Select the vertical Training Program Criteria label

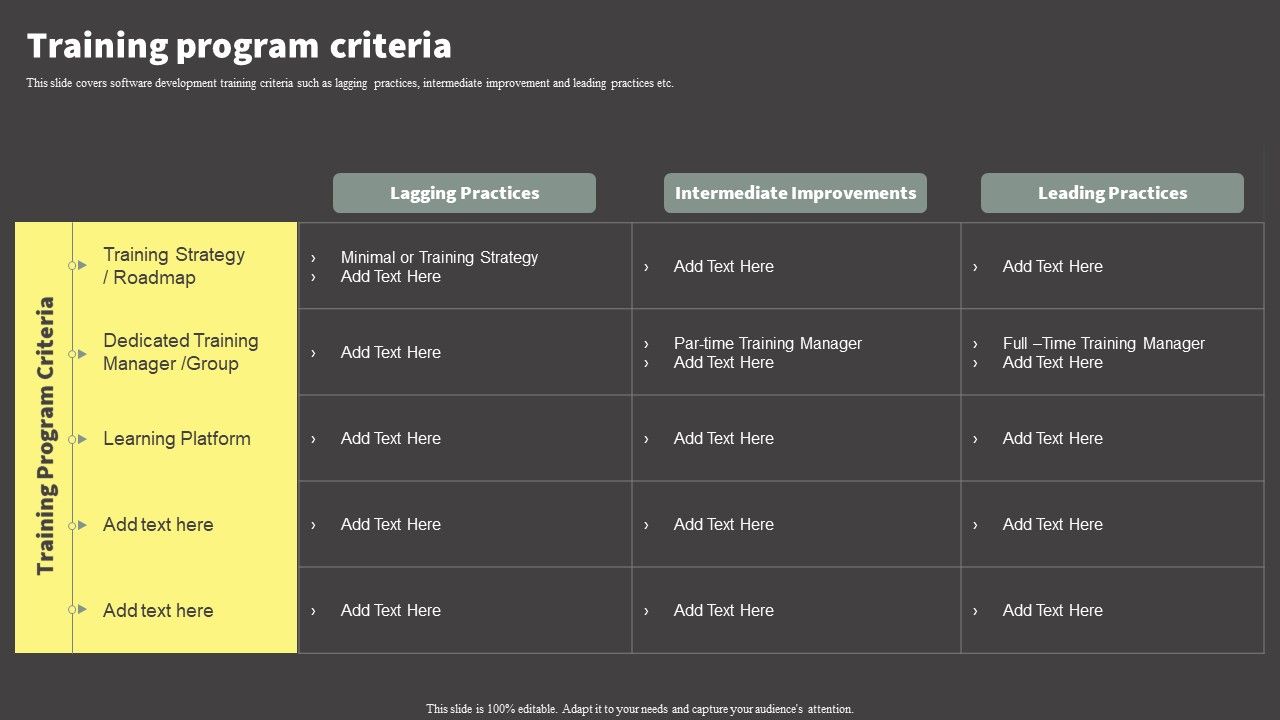click(46, 436)
